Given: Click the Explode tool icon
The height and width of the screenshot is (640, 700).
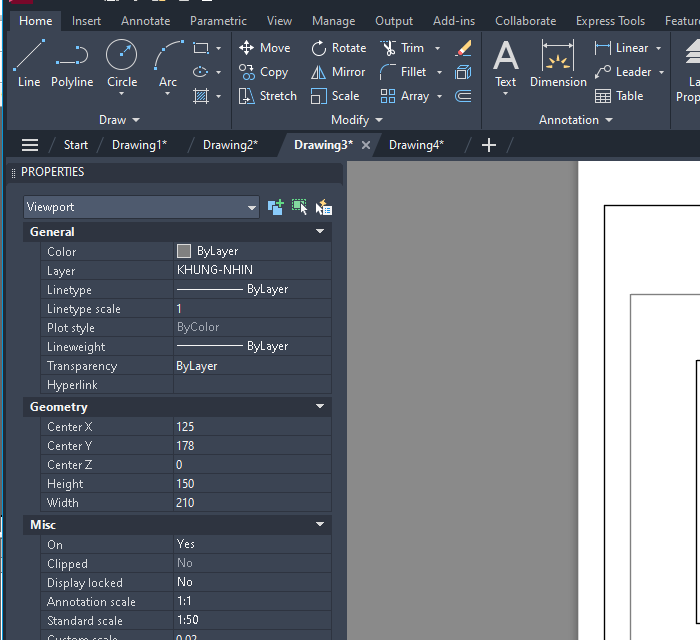Looking at the screenshot, I should click(x=463, y=72).
